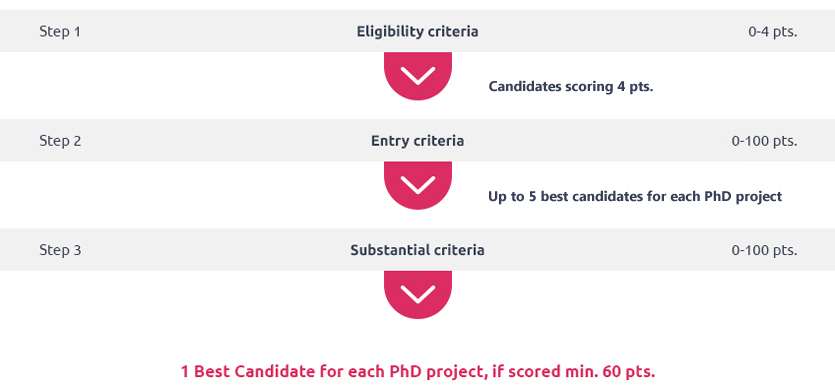Click the Substantial criteria 0-100 pts. label
The image size is (835, 387).
(x=764, y=250)
